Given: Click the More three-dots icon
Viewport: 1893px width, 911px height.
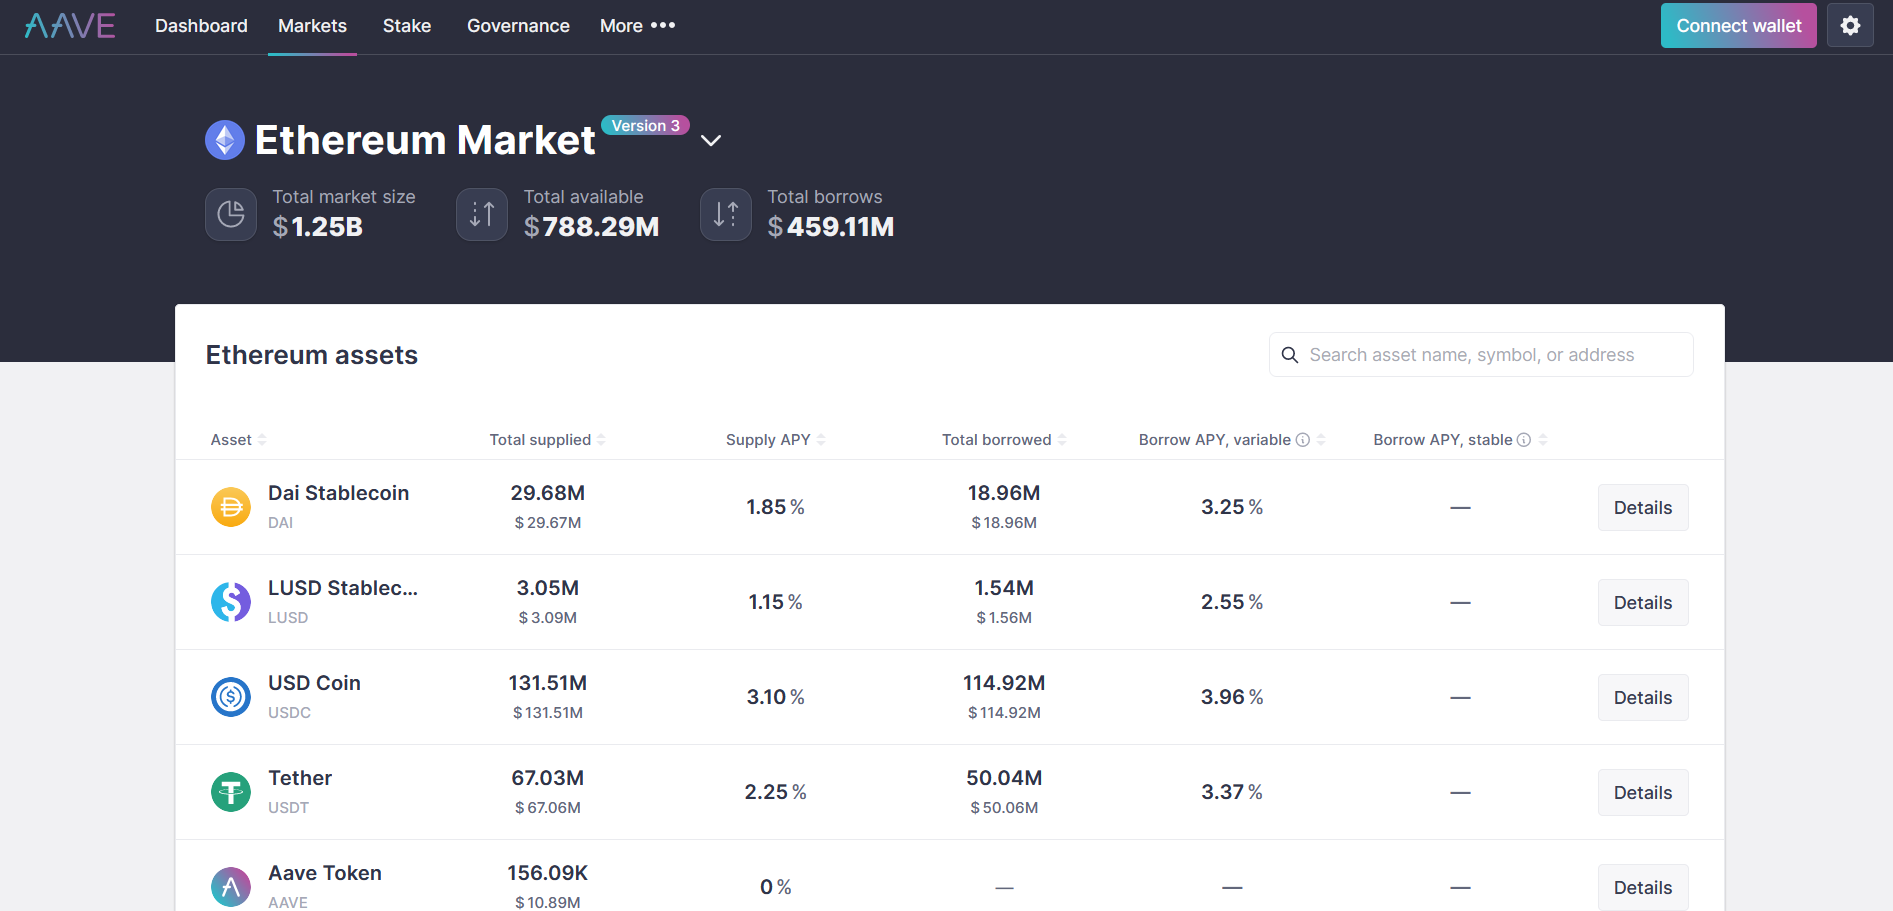Looking at the screenshot, I should pyautogui.click(x=663, y=25).
